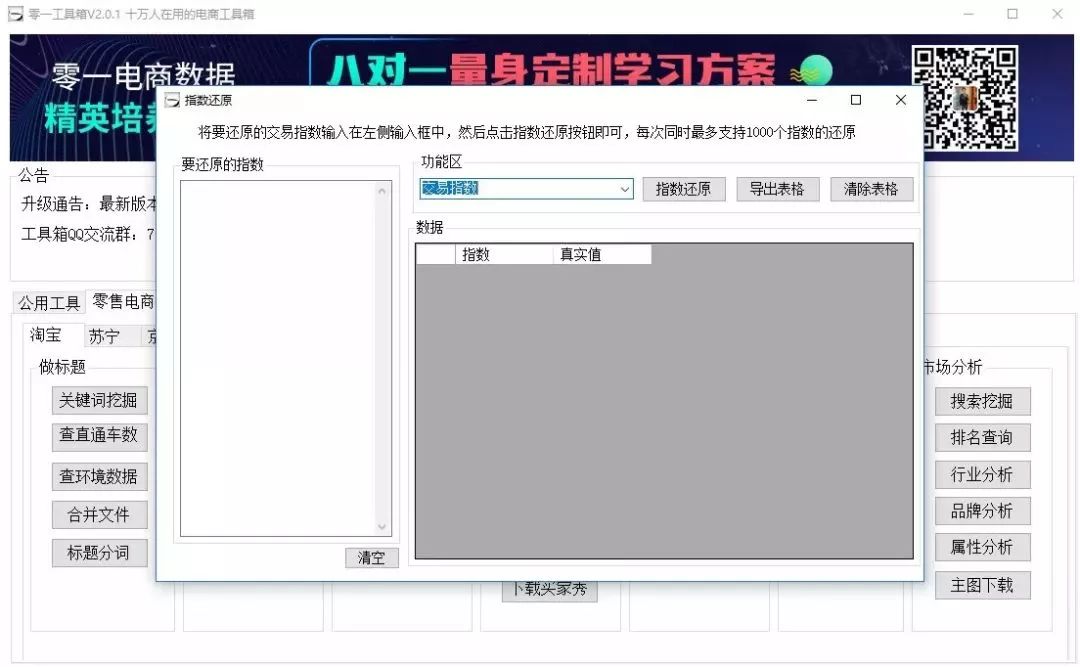The image size is (1080, 667).
Task: Open the 交易指数 type dropdown
Action: (x=626, y=189)
